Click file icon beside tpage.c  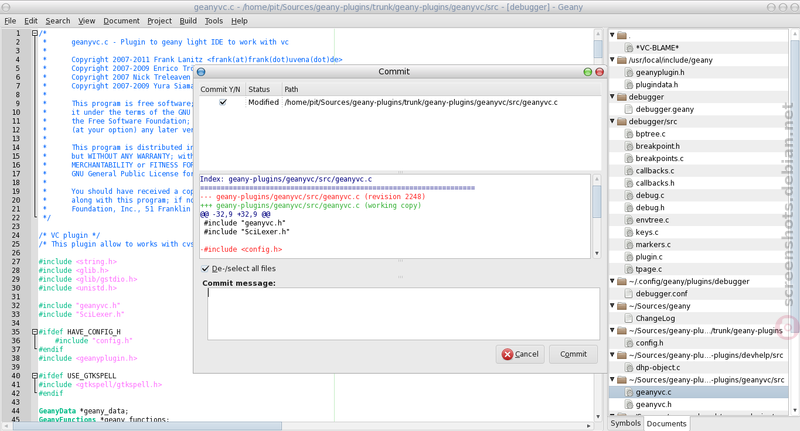629,269
